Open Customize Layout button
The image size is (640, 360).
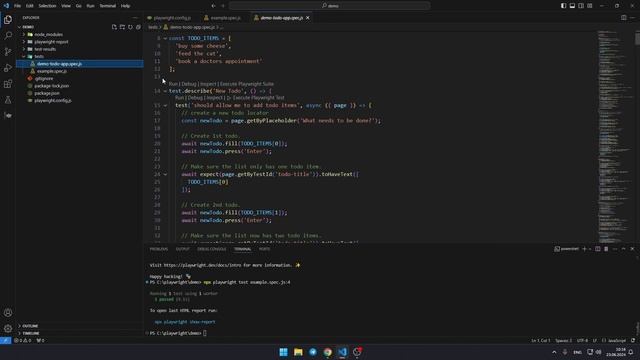(590, 6)
